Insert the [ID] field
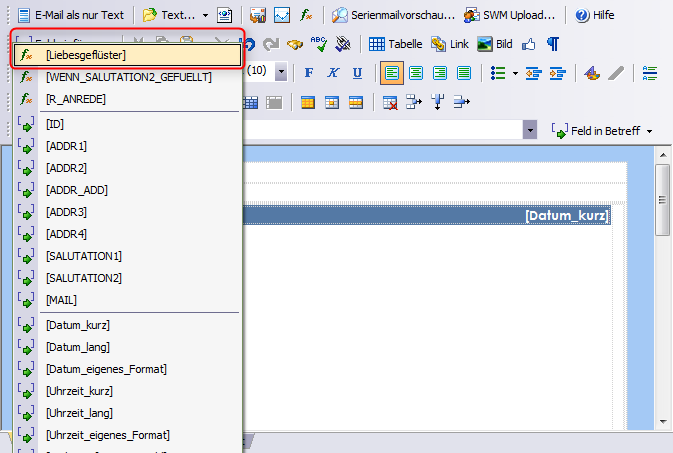 [127, 124]
